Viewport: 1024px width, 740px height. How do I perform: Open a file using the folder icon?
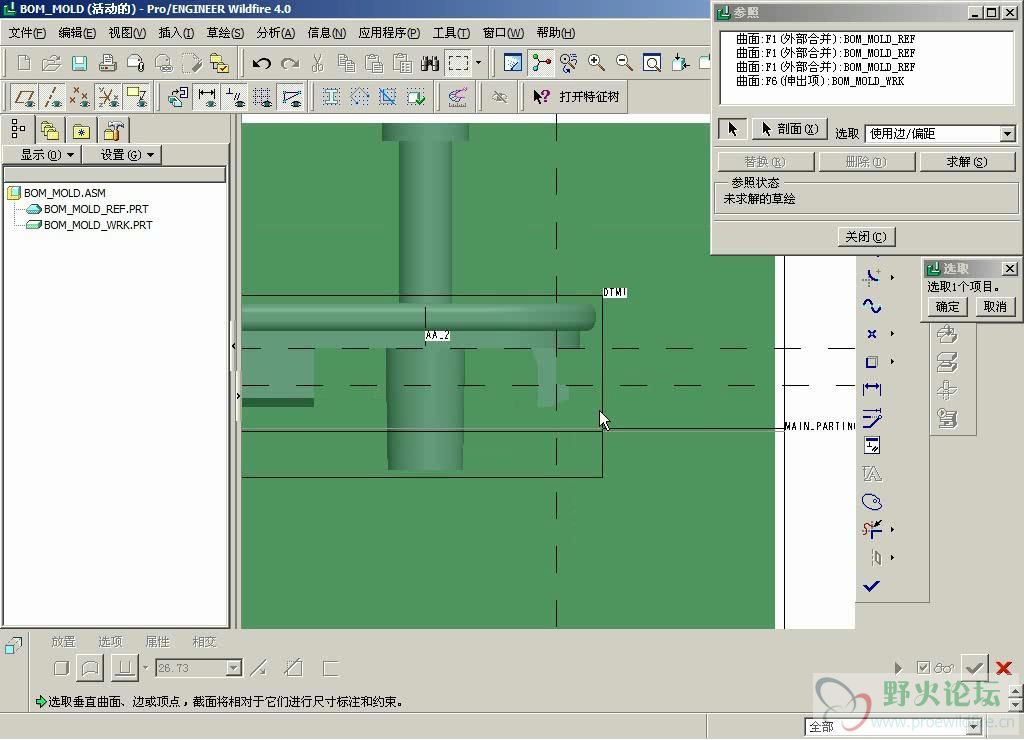pyautogui.click(x=51, y=63)
